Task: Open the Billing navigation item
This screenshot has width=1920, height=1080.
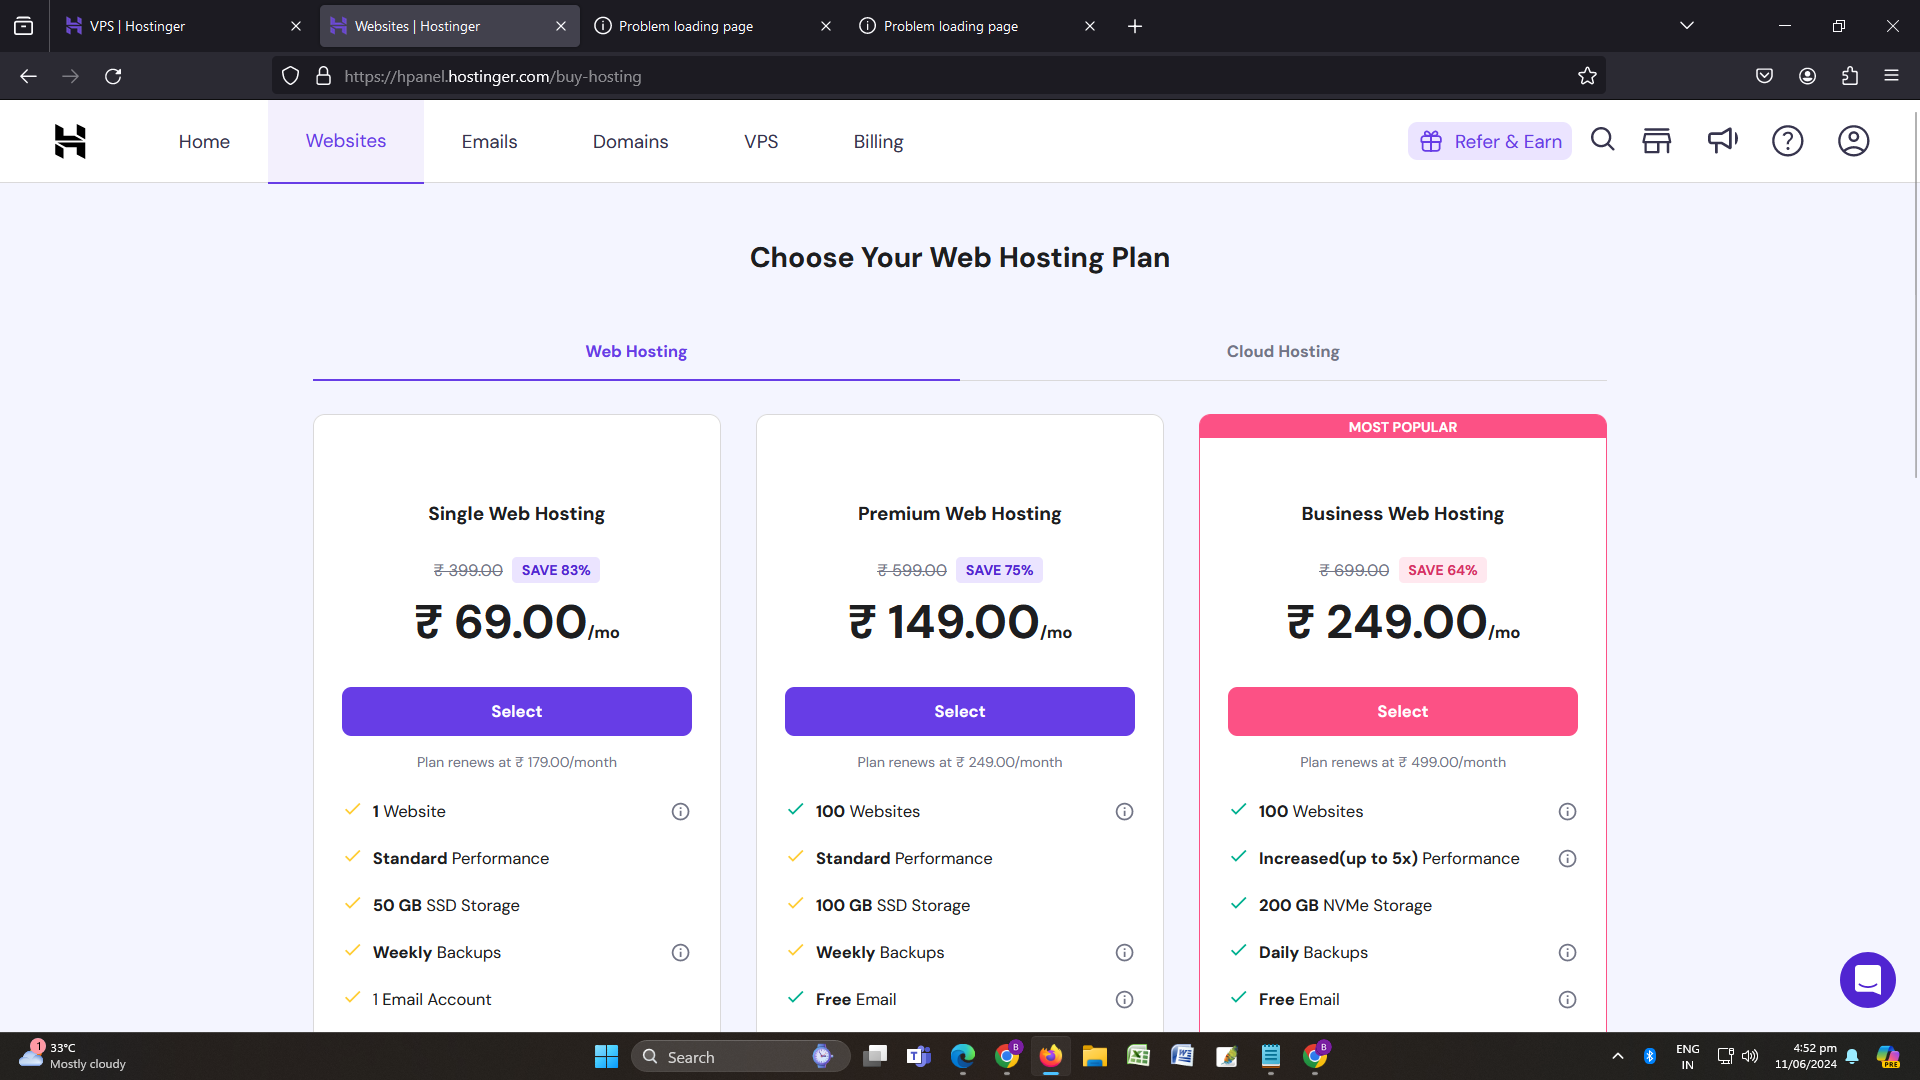Action: coord(878,142)
